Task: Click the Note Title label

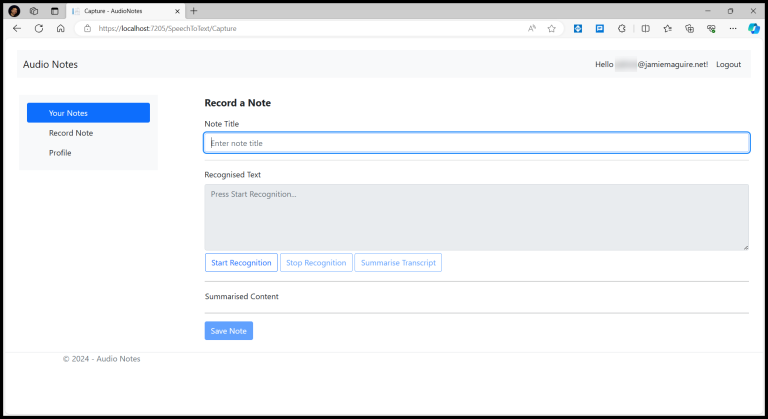Action: 222,124
